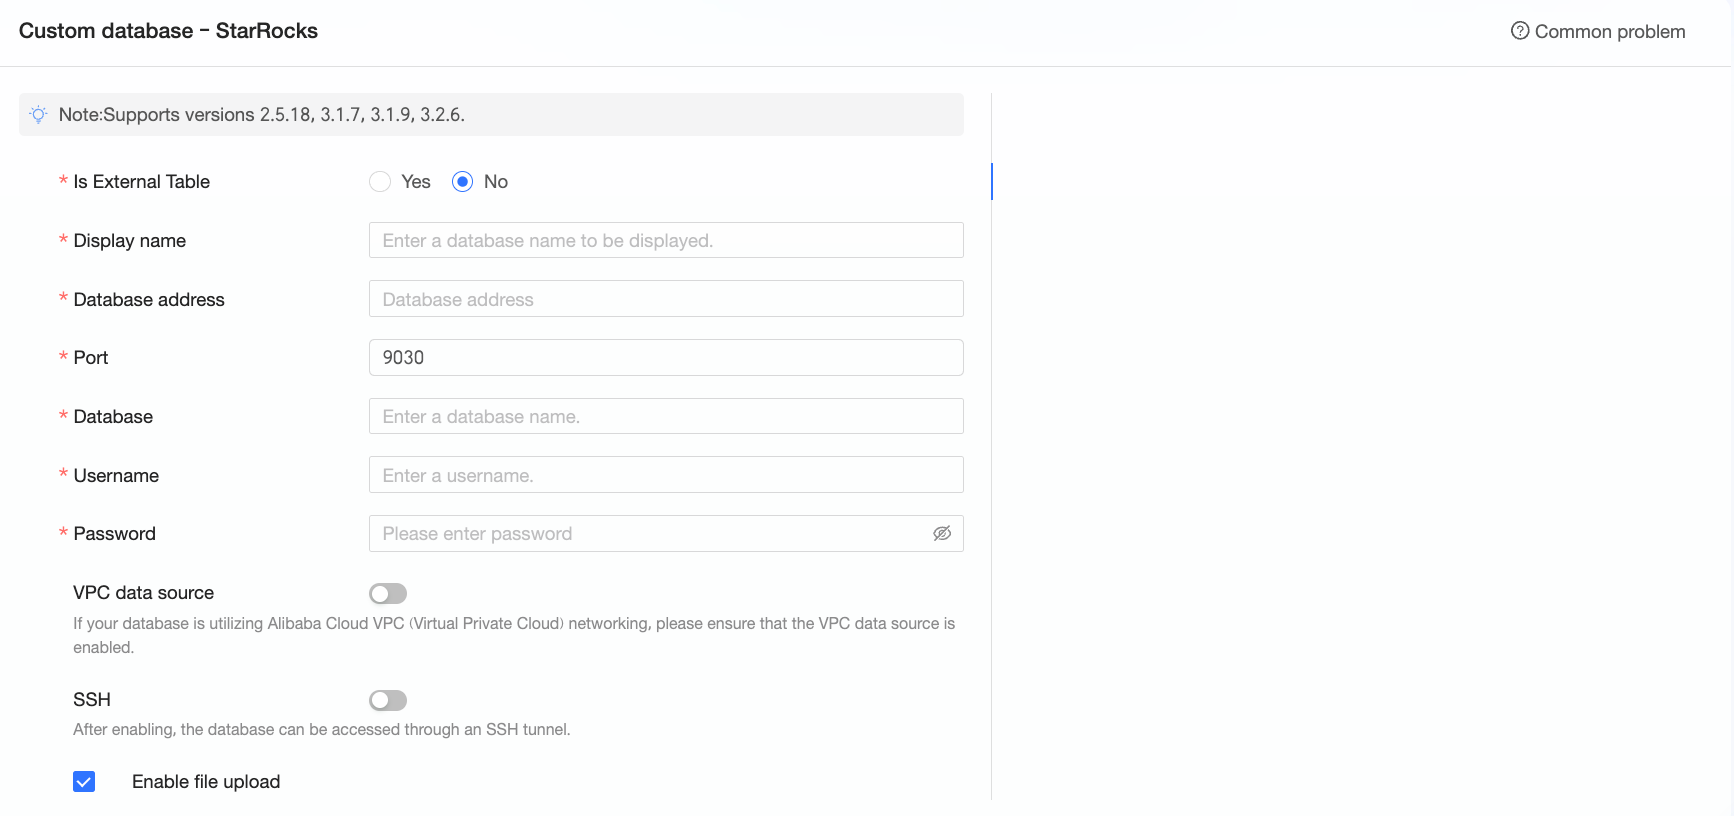Toggle password visibility eye icon
Image resolution: width=1734 pixels, height=816 pixels.
(942, 534)
